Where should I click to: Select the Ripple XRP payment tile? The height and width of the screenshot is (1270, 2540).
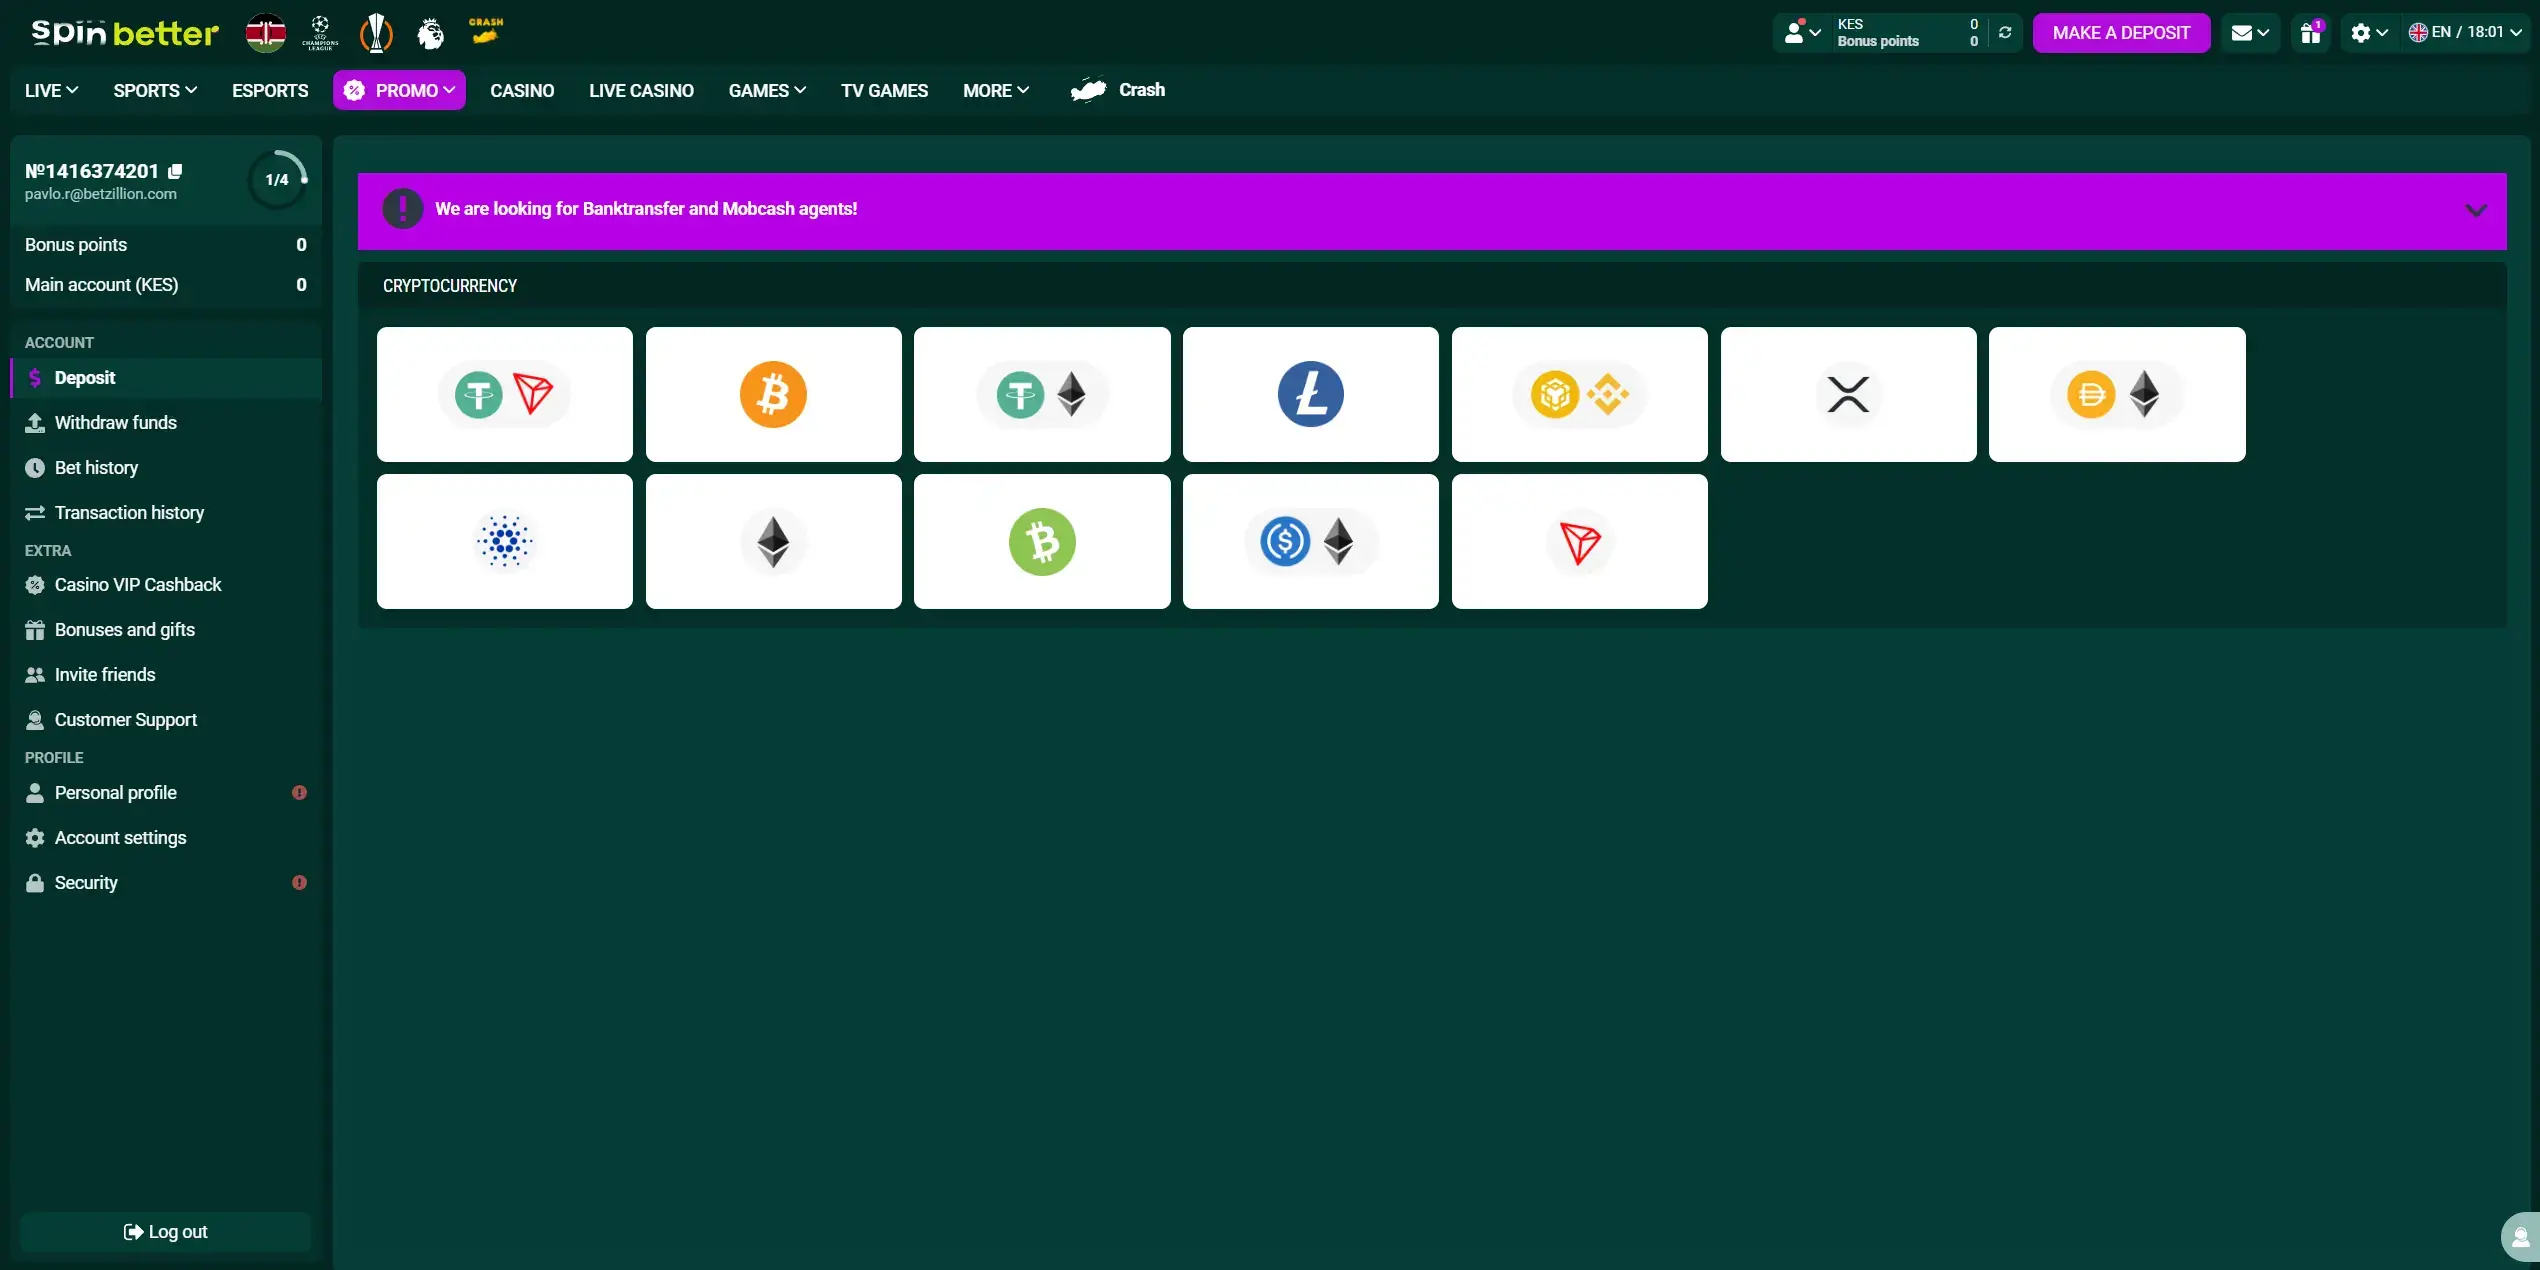[x=1847, y=394]
